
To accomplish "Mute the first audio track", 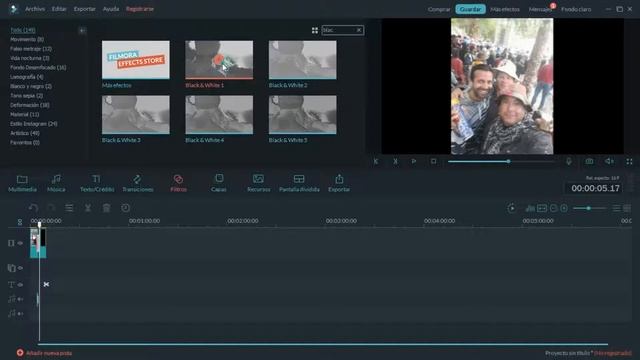I will (x=20, y=299).
